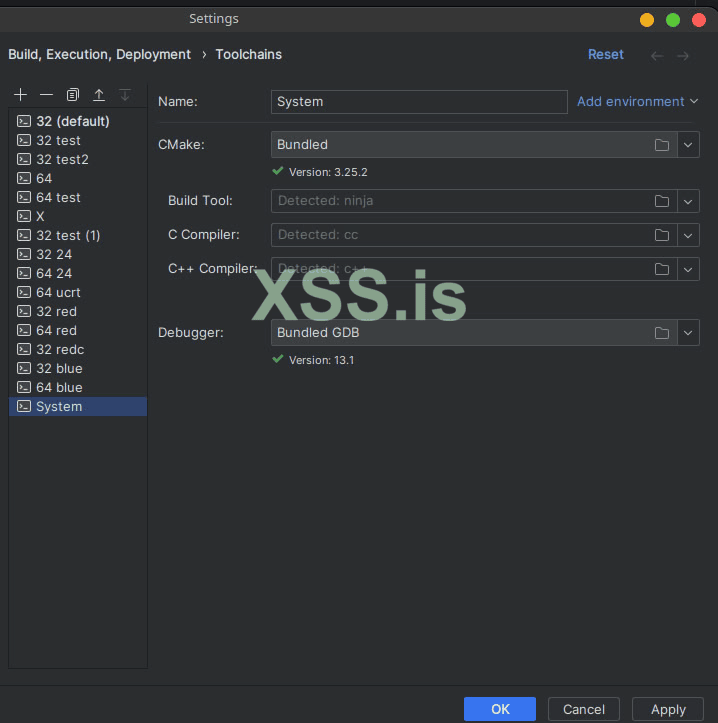Click the OK button
This screenshot has height=723, width=718.
[500, 709]
